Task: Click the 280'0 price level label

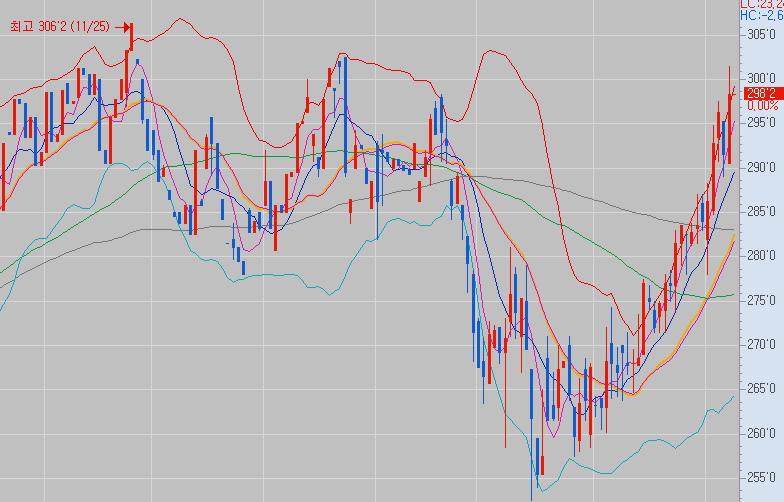Action: click(762, 256)
